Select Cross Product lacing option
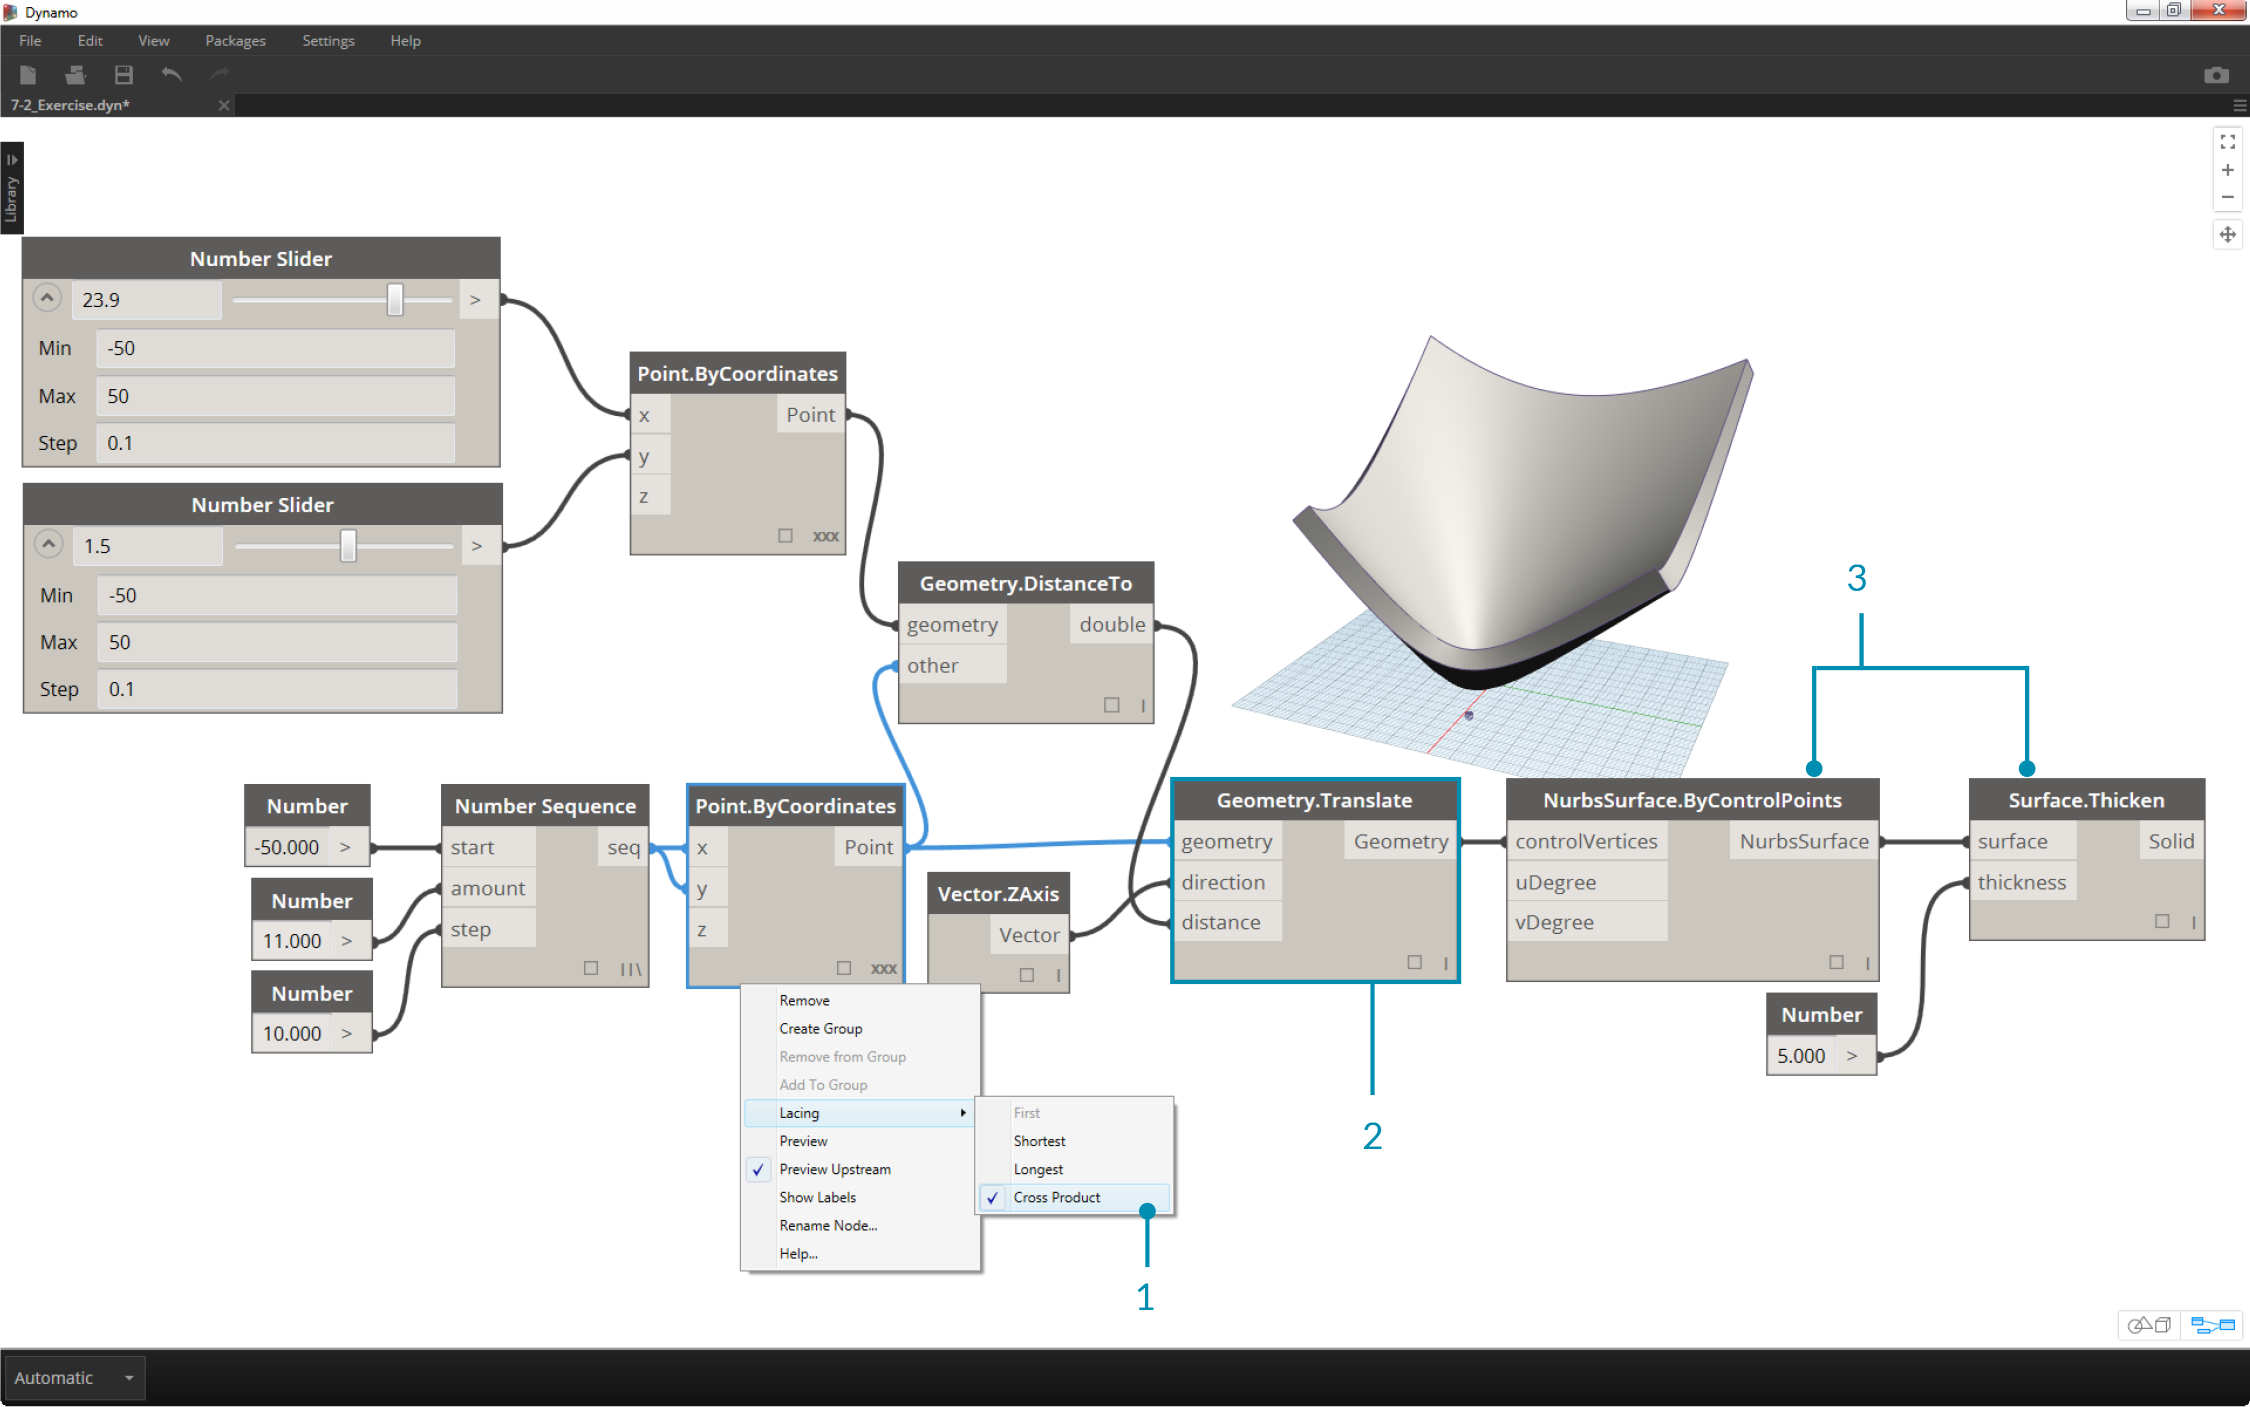 coord(1055,1196)
